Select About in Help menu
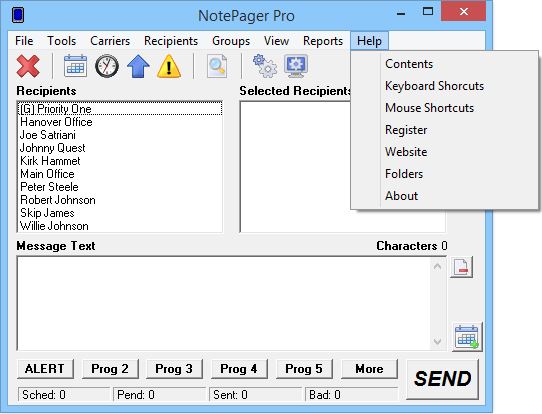542x414 pixels. click(x=445, y=196)
